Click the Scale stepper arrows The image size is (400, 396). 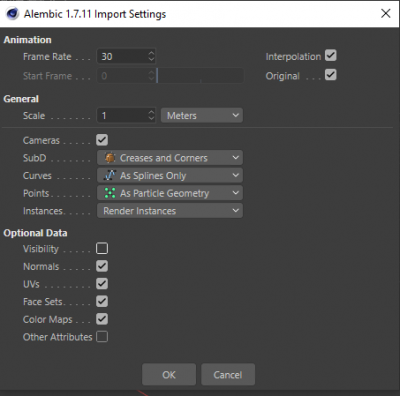(x=151, y=115)
